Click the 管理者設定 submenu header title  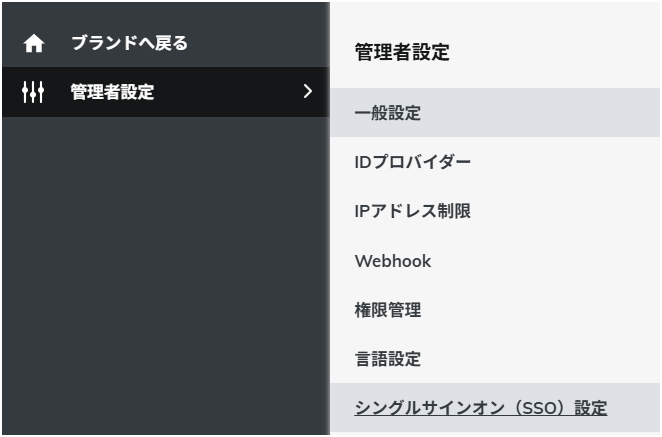pos(402,53)
